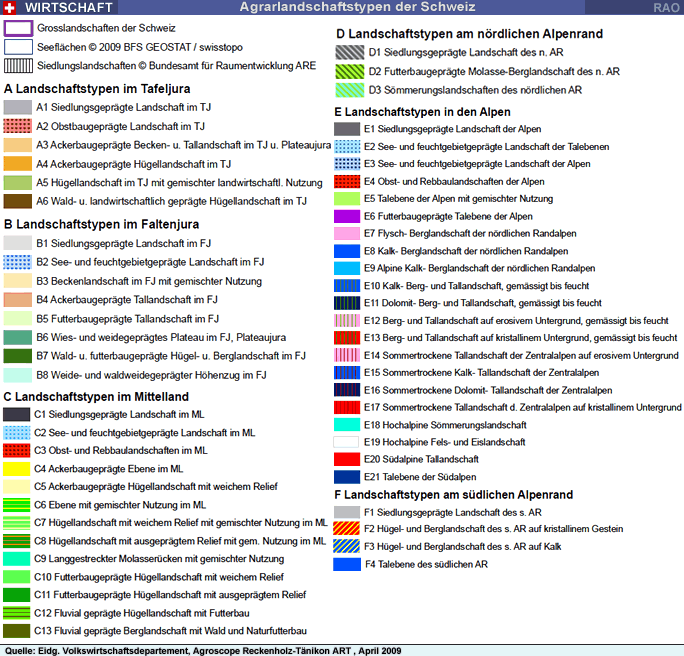Click the dark green B7 legend swatch
This screenshot has width=684, height=656.
pos(17,356)
